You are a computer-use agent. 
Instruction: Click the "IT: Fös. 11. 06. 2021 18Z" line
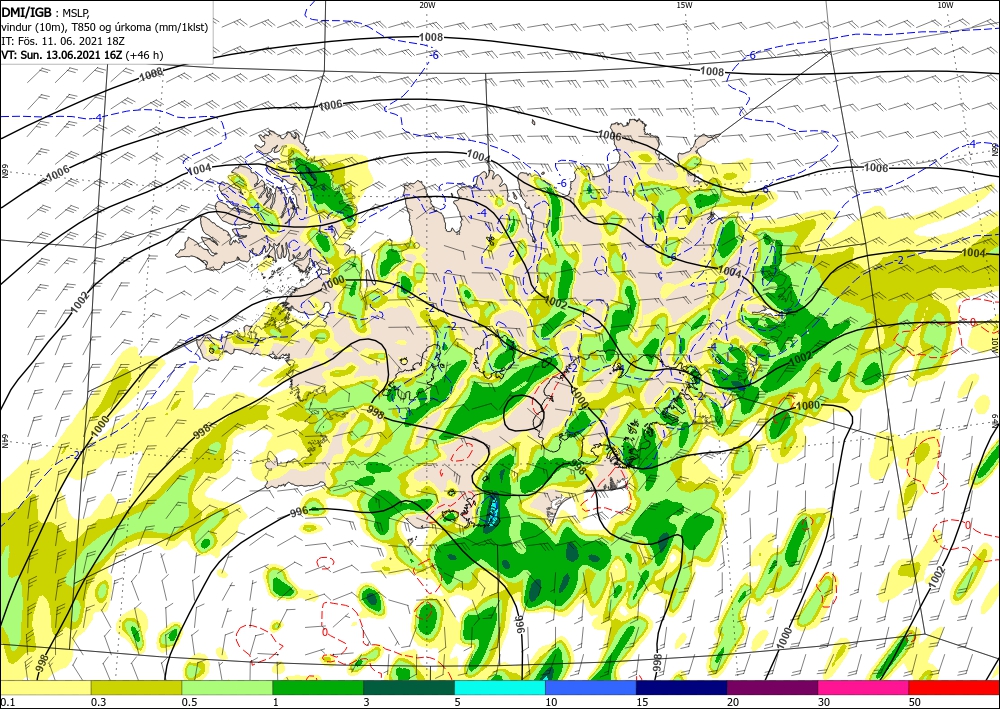pyautogui.click(x=63, y=41)
